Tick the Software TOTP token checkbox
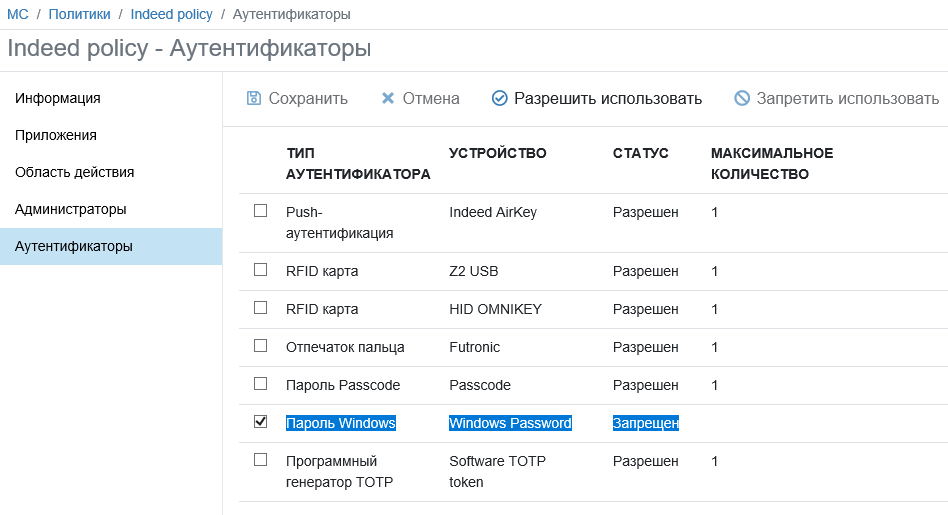This screenshot has height=515, width=948. [261, 460]
